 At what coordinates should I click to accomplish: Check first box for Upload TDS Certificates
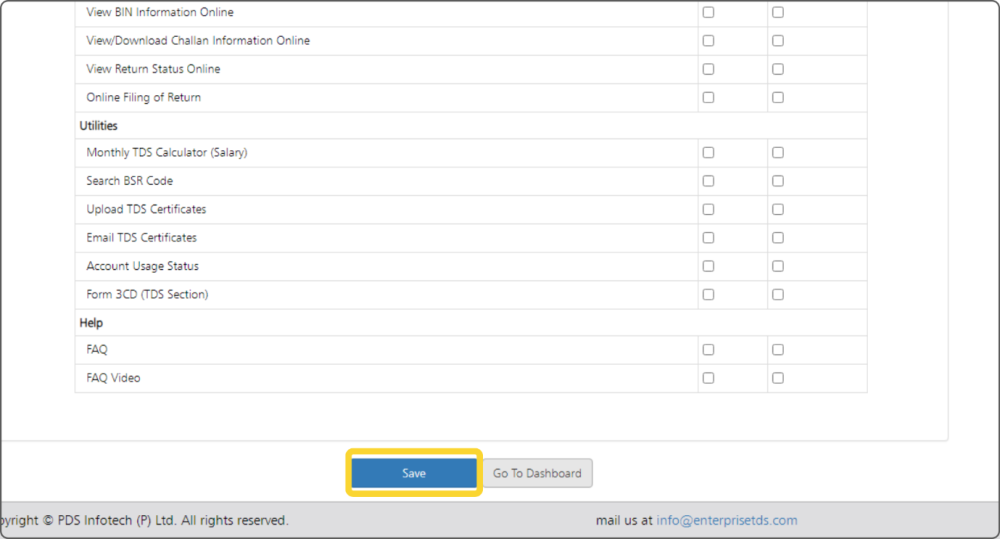click(708, 210)
